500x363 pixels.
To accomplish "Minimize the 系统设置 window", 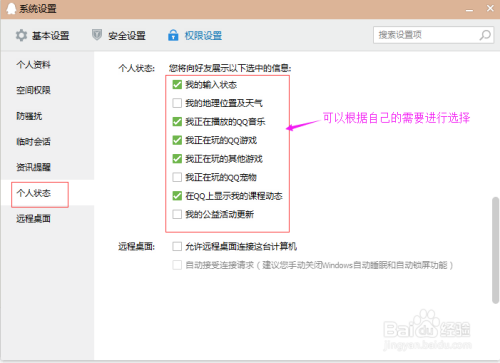I will click(x=469, y=9).
